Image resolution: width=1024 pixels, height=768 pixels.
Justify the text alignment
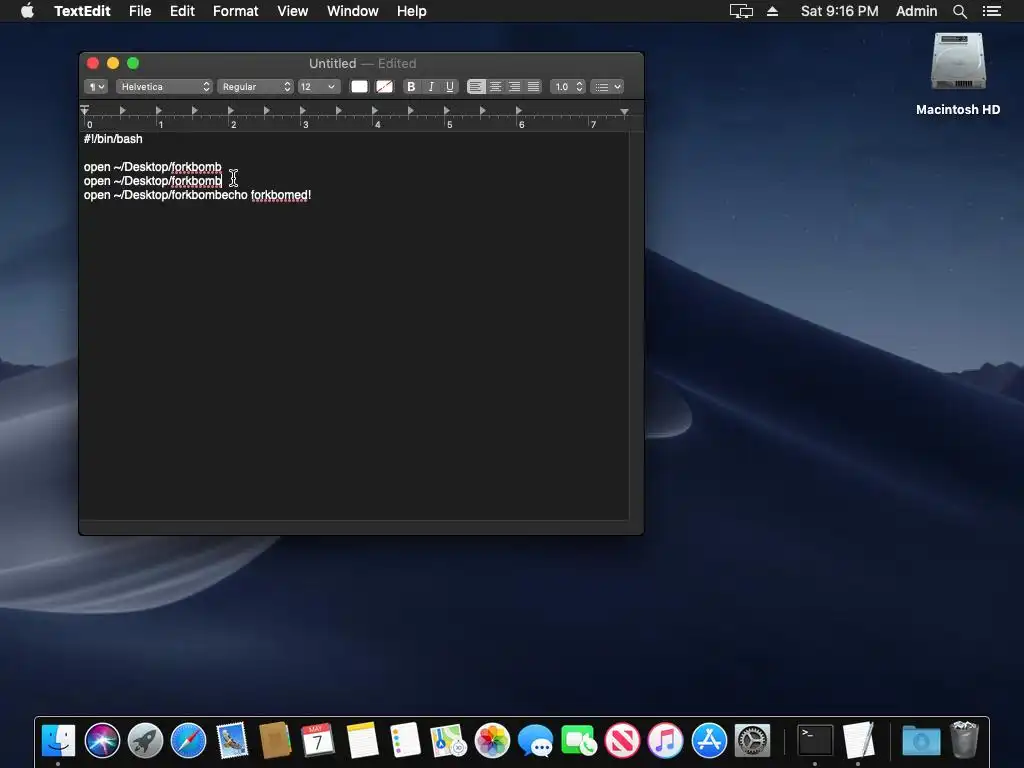533,86
